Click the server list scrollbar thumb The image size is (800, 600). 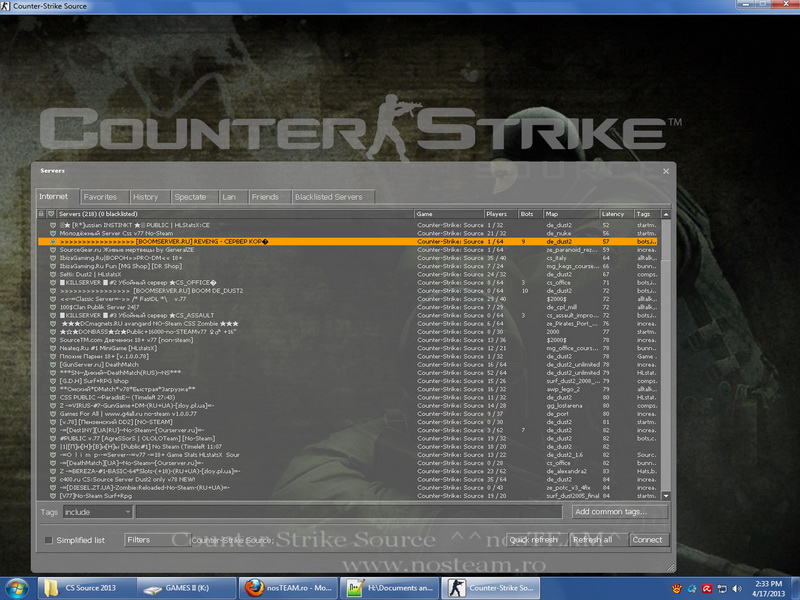[666, 240]
